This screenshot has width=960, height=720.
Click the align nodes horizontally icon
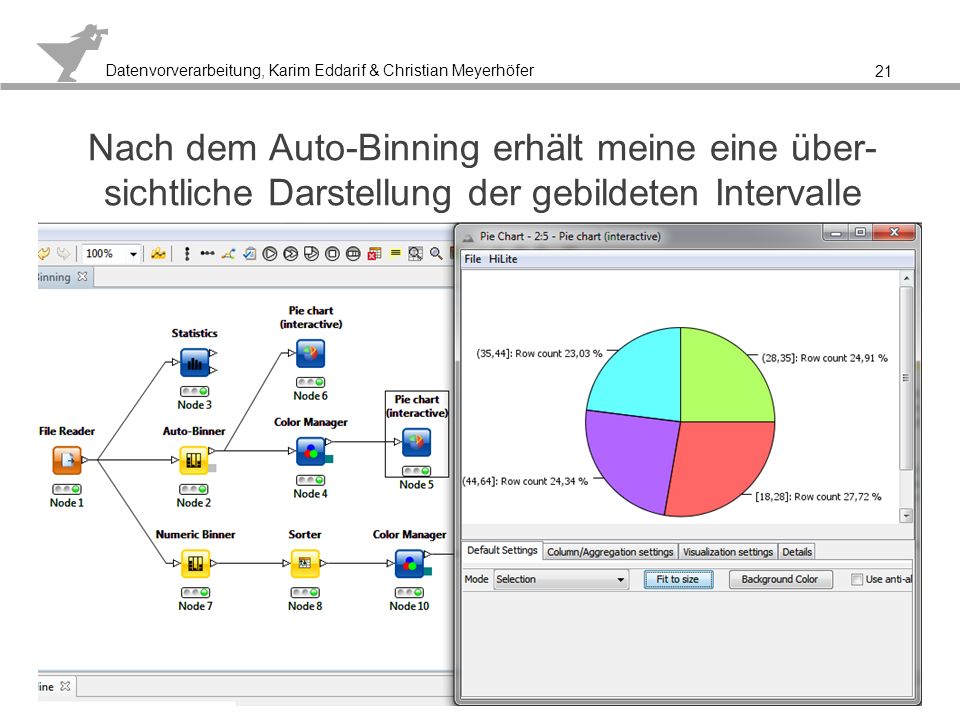pos(208,253)
